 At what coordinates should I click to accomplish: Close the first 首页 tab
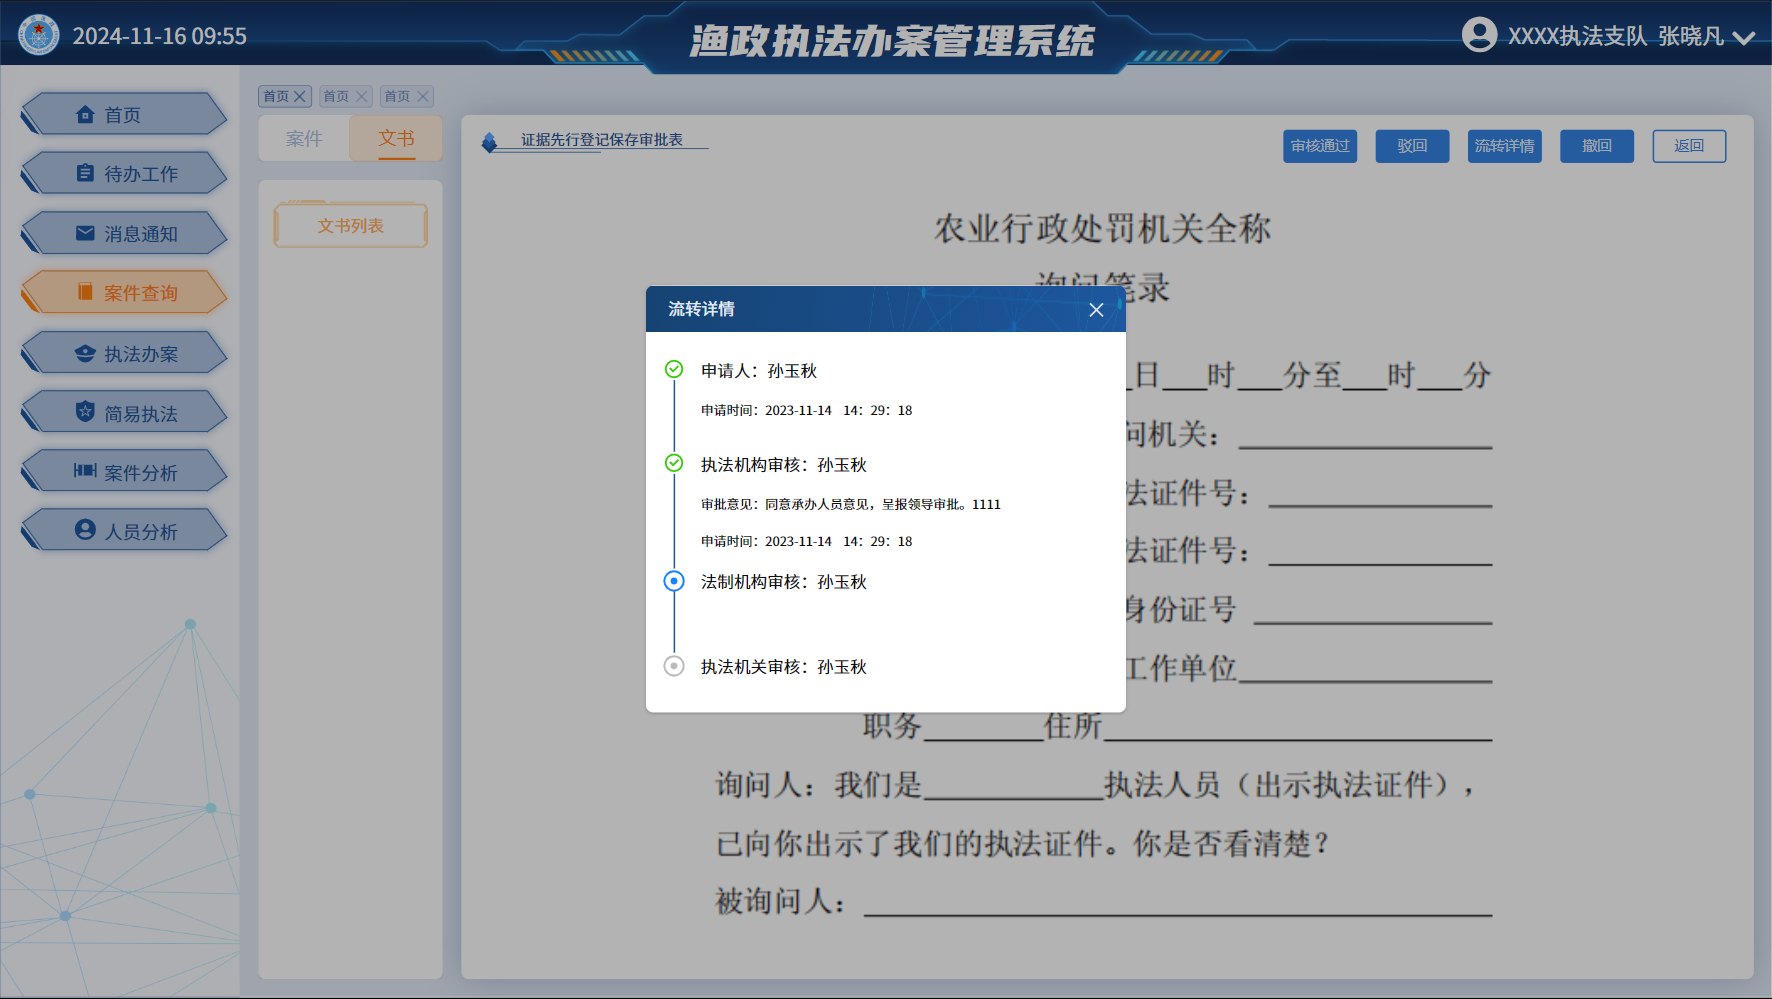point(299,97)
